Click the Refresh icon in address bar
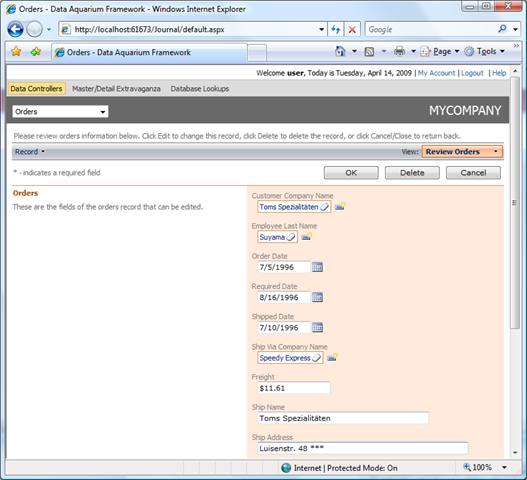 click(335, 30)
